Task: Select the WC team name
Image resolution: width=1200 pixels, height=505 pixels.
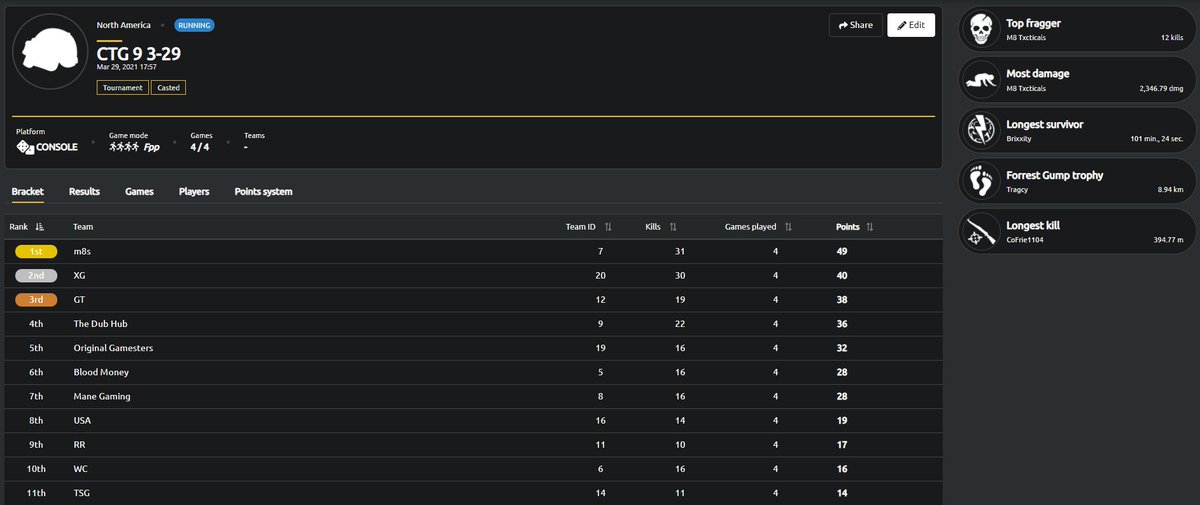Action: pyautogui.click(x=81, y=468)
